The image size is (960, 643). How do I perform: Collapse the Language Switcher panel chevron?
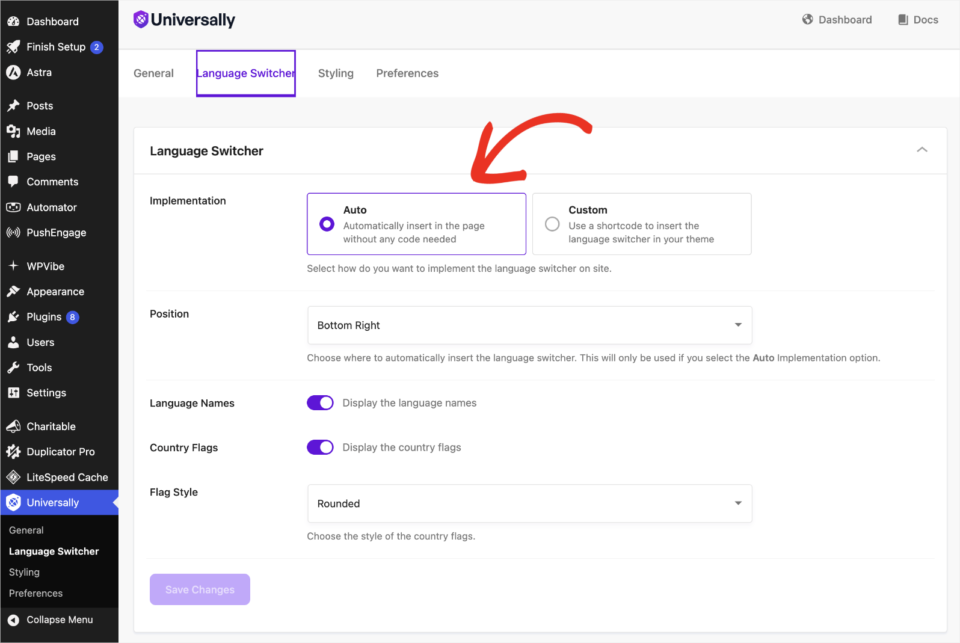(922, 150)
